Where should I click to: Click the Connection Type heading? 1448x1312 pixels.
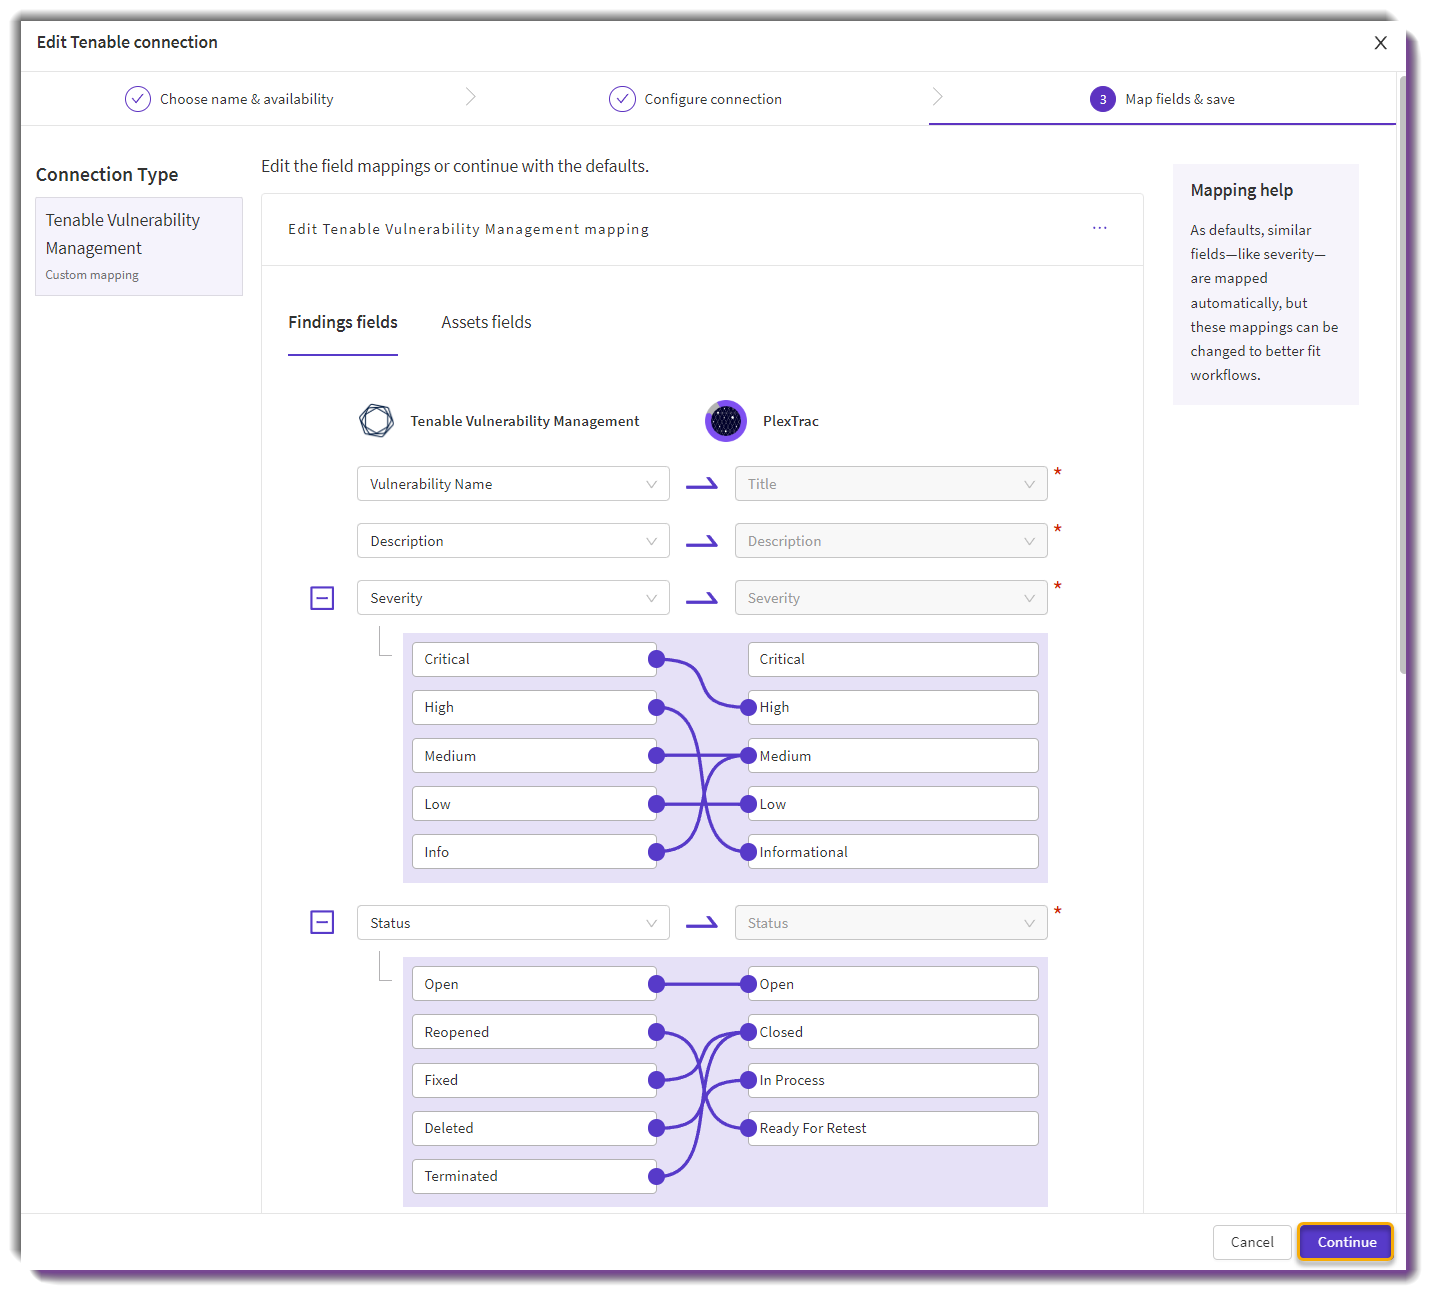point(107,174)
